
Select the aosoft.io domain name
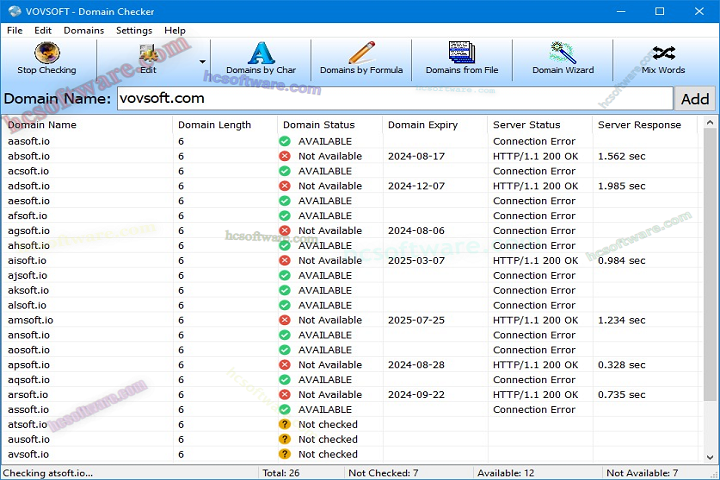pos(28,350)
